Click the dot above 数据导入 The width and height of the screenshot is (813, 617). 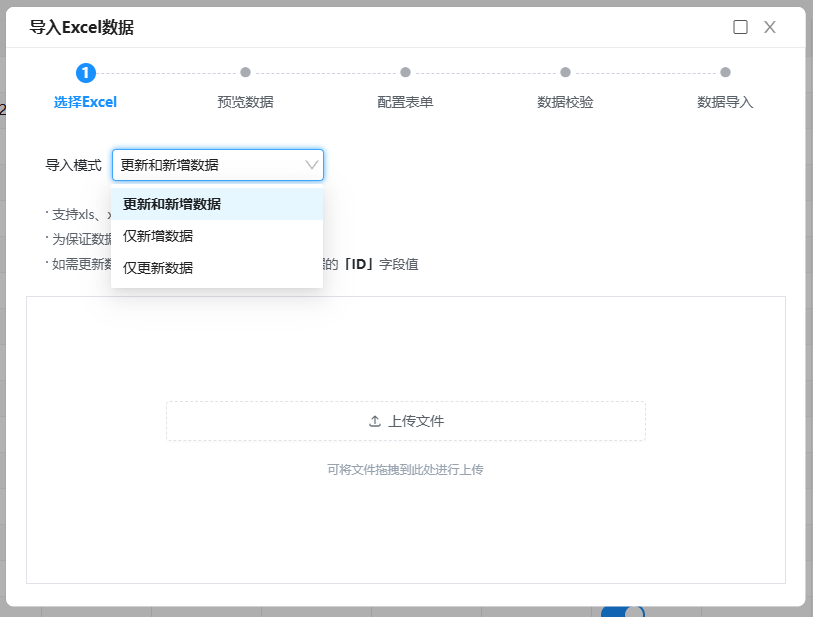point(725,72)
